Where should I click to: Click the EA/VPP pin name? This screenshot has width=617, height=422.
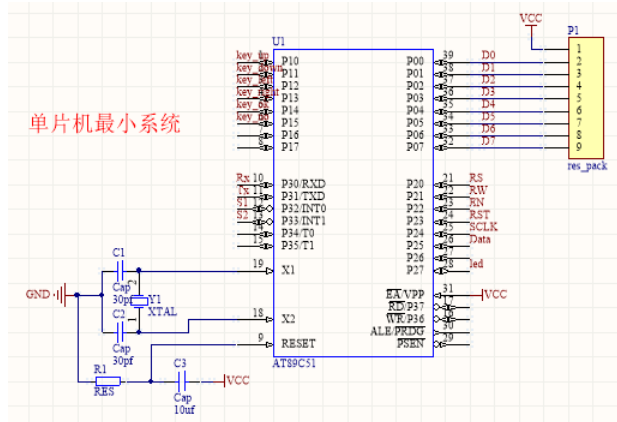click(405, 294)
